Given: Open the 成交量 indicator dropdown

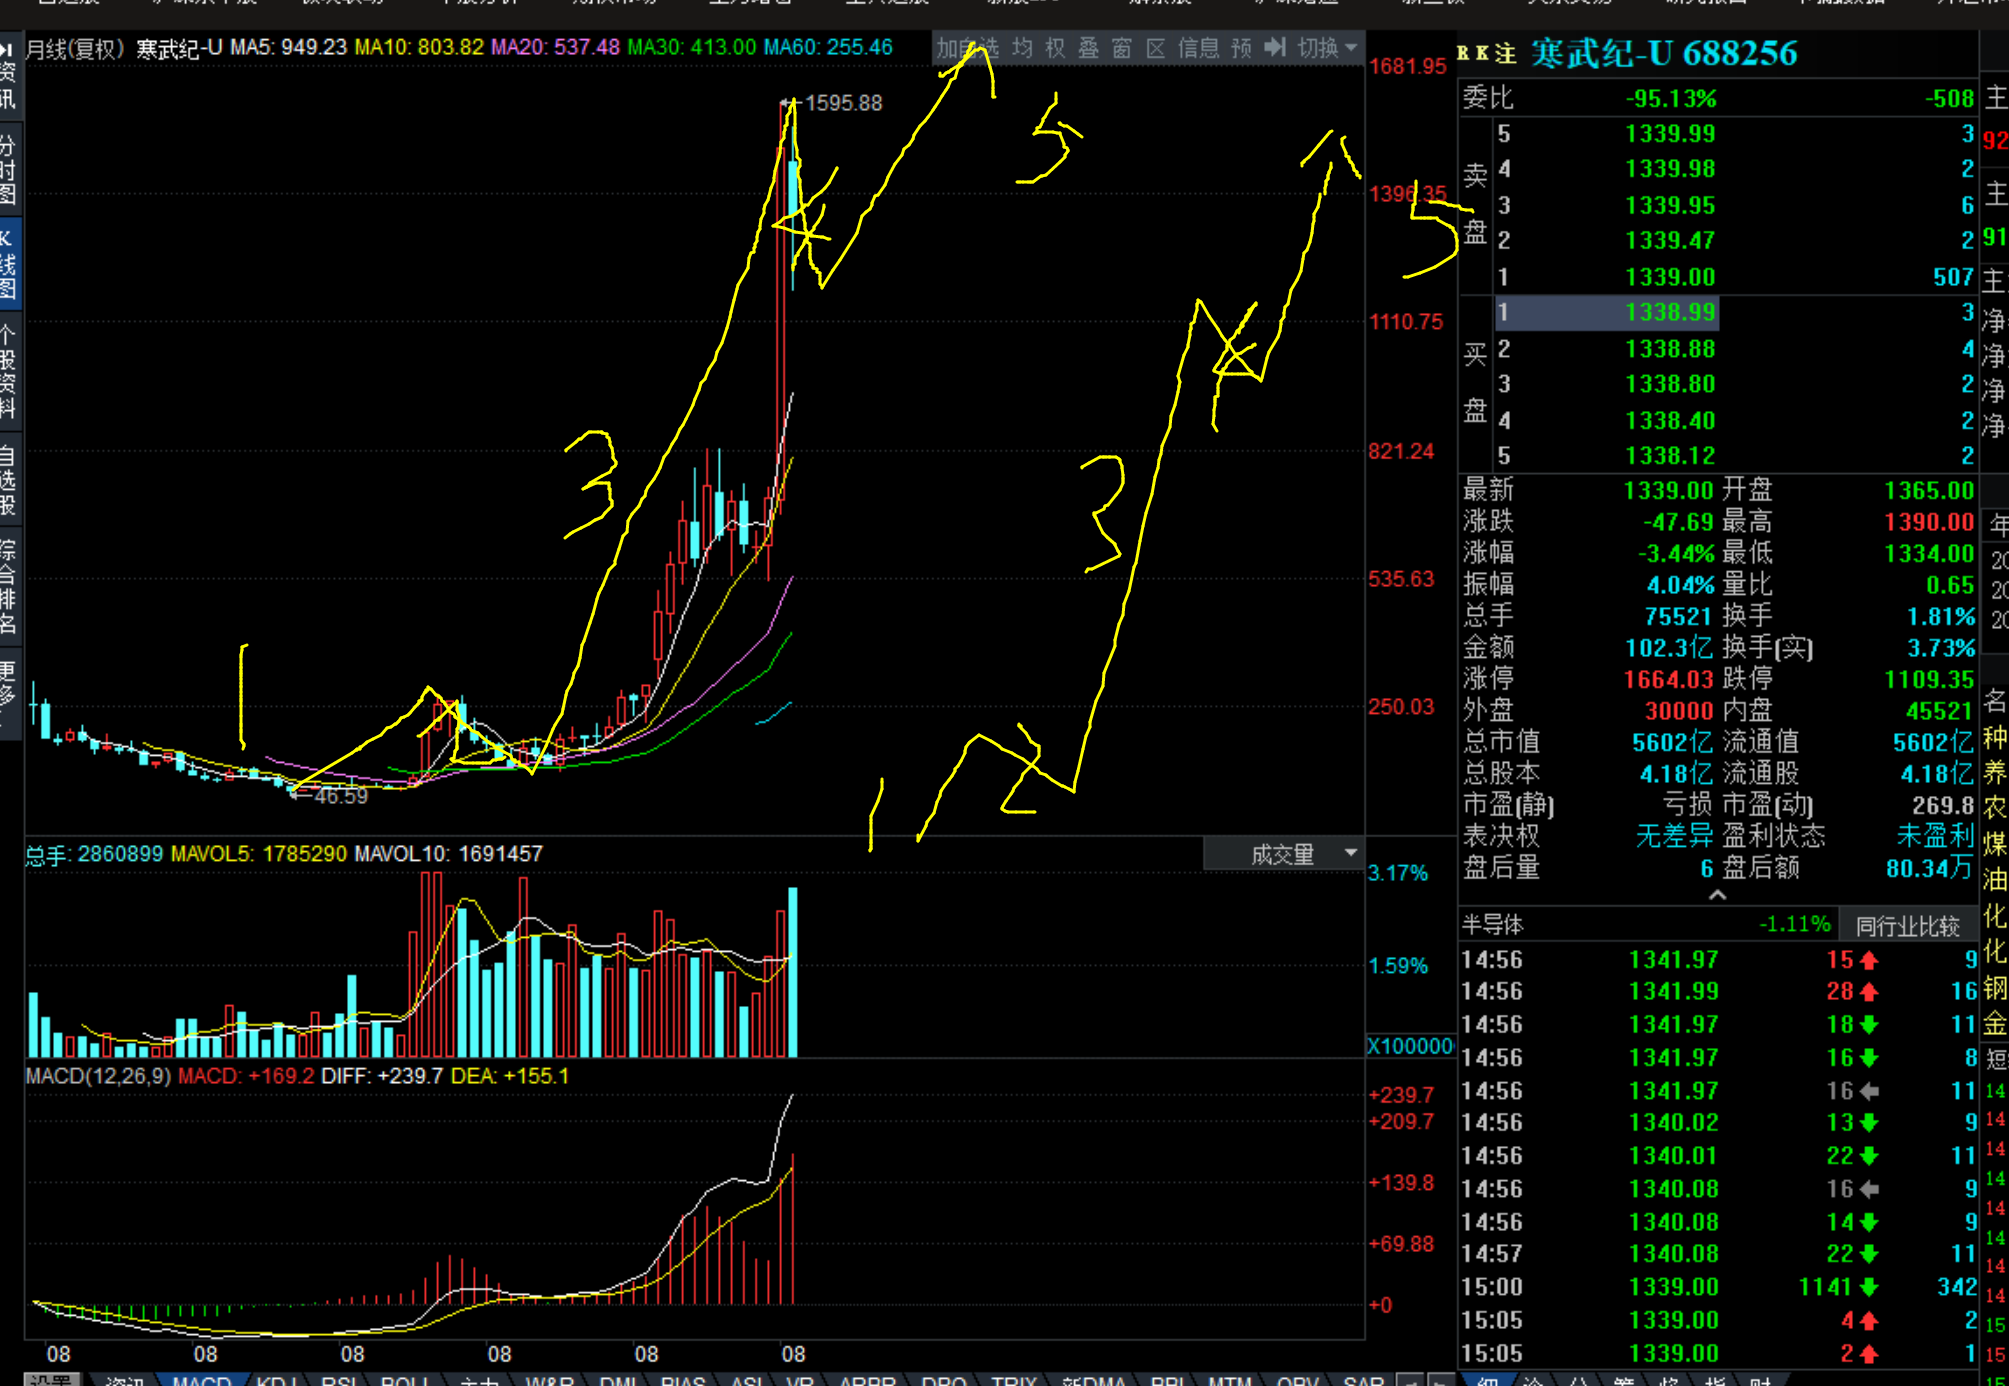Looking at the screenshot, I should (1283, 855).
